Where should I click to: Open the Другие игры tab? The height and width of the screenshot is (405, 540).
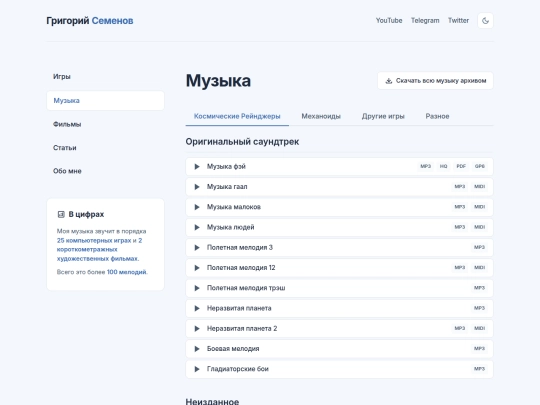pos(383,116)
